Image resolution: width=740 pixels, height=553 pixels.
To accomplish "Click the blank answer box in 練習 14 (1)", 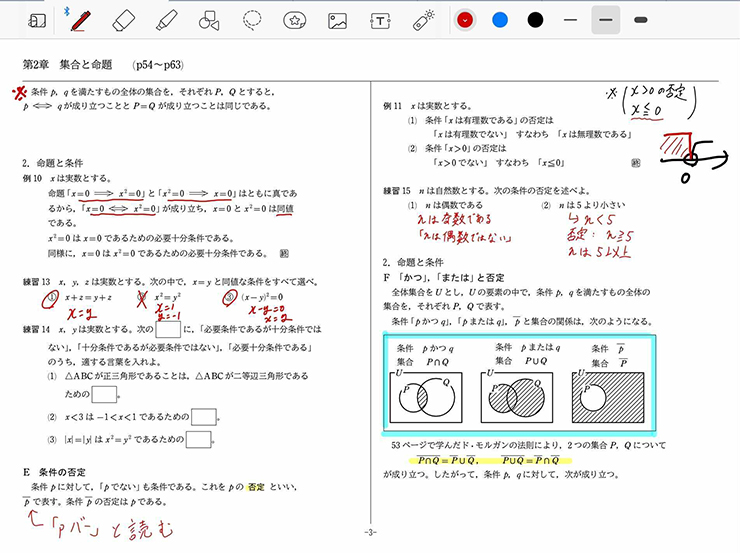I will click(x=104, y=394).
